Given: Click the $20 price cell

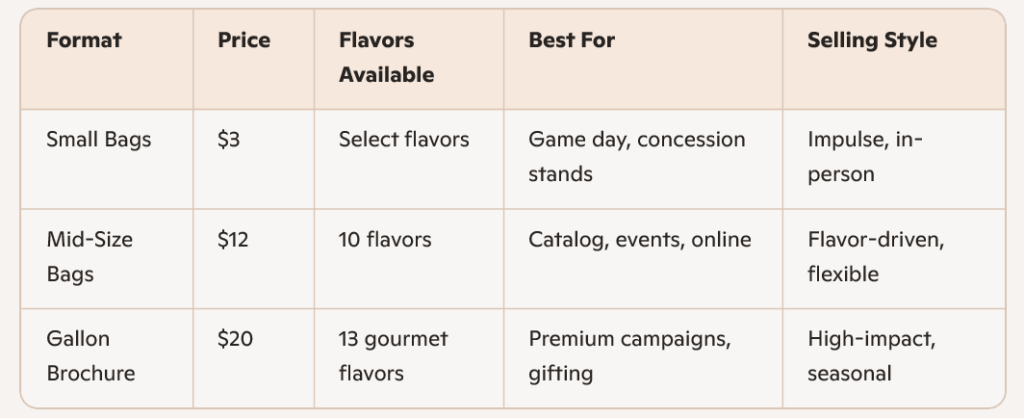Looking at the screenshot, I should [235, 339].
